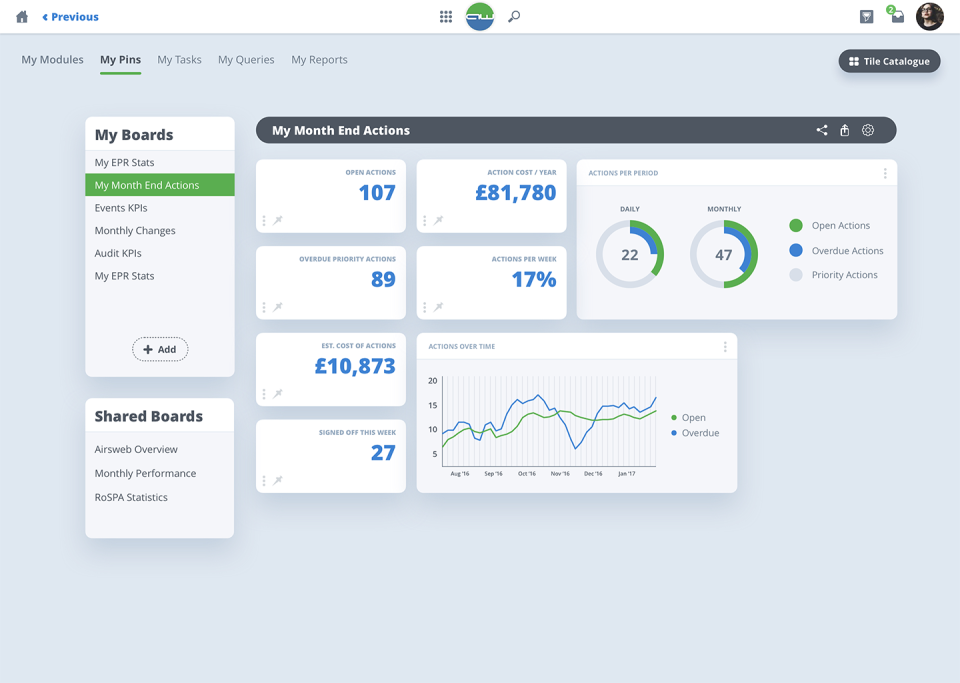Pin icon on Signed Off This Week tile
The width and height of the screenshot is (960, 683).
pos(278,480)
